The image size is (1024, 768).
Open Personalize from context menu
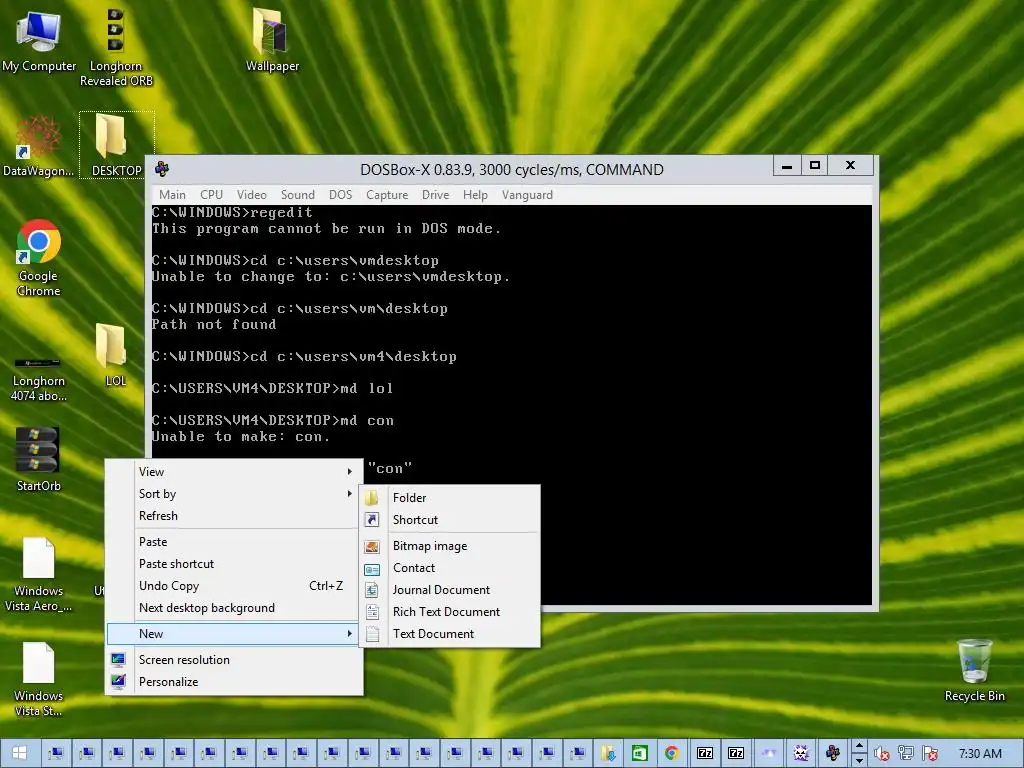click(x=234, y=682)
